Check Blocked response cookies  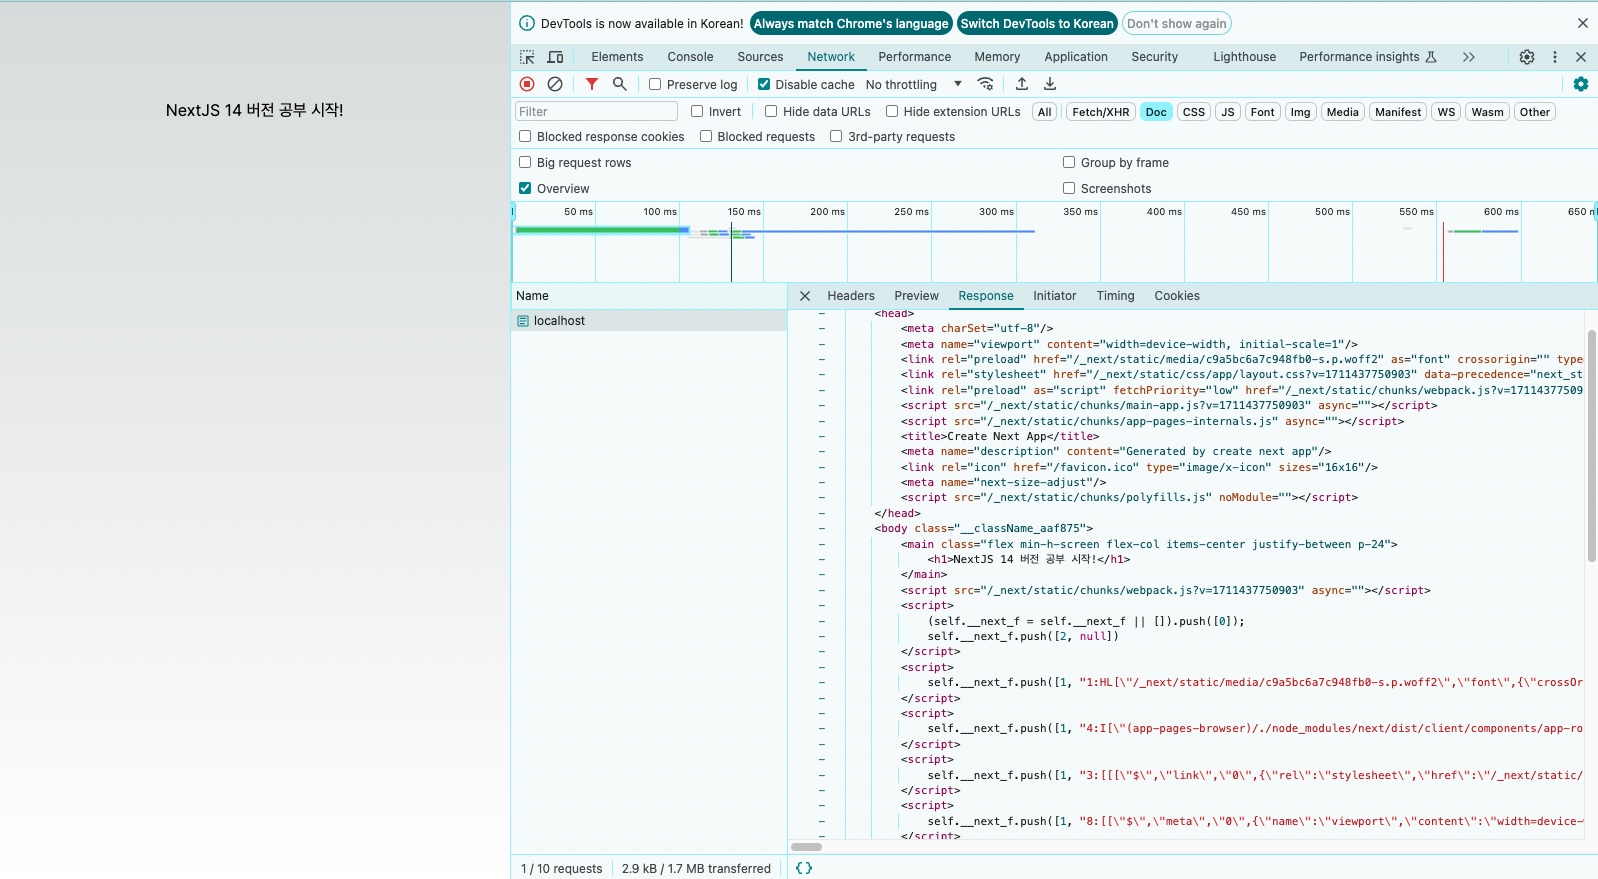(x=525, y=136)
